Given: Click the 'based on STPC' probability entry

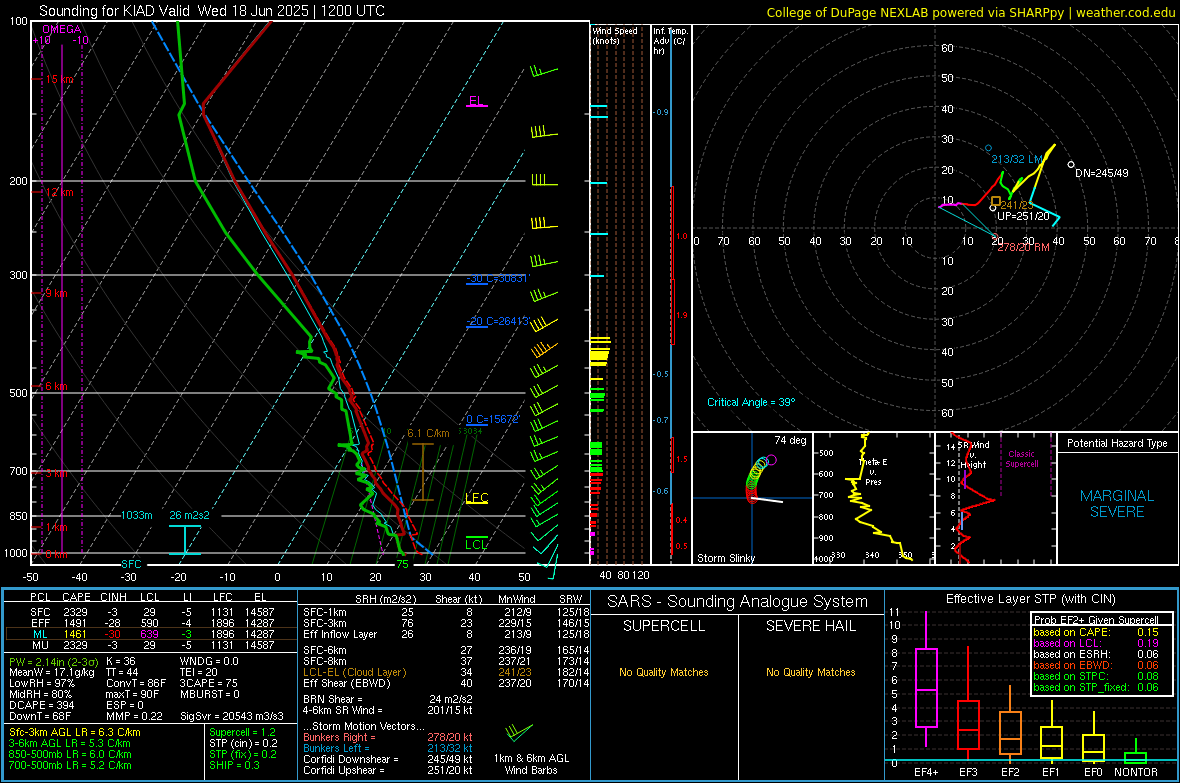Looking at the screenshot, I should click(1095, 676).
